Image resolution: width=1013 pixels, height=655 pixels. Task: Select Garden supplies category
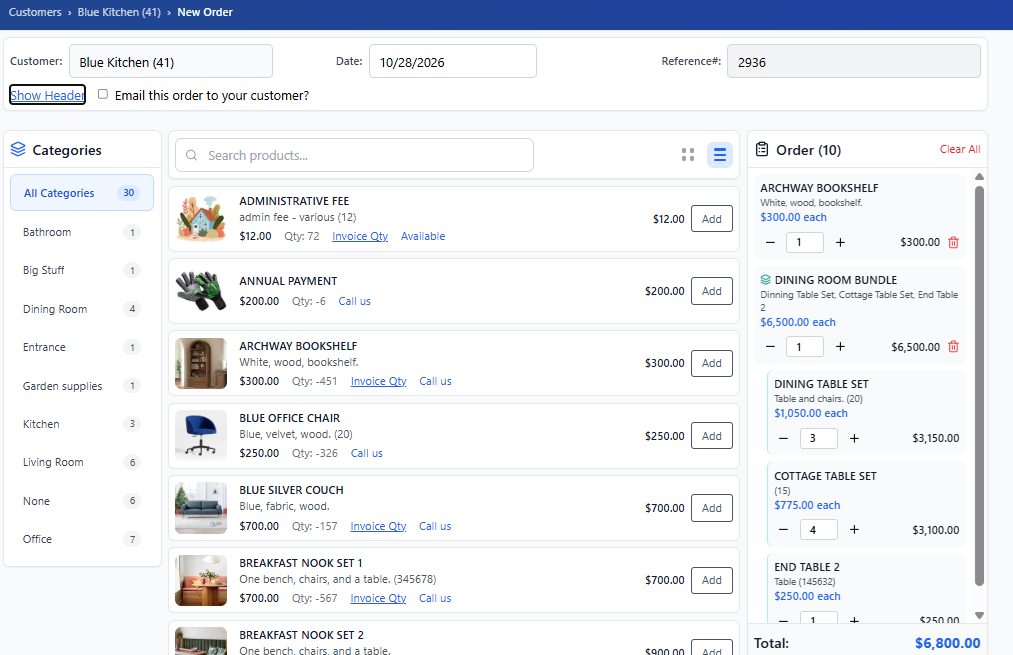click(x=82, y=386)
